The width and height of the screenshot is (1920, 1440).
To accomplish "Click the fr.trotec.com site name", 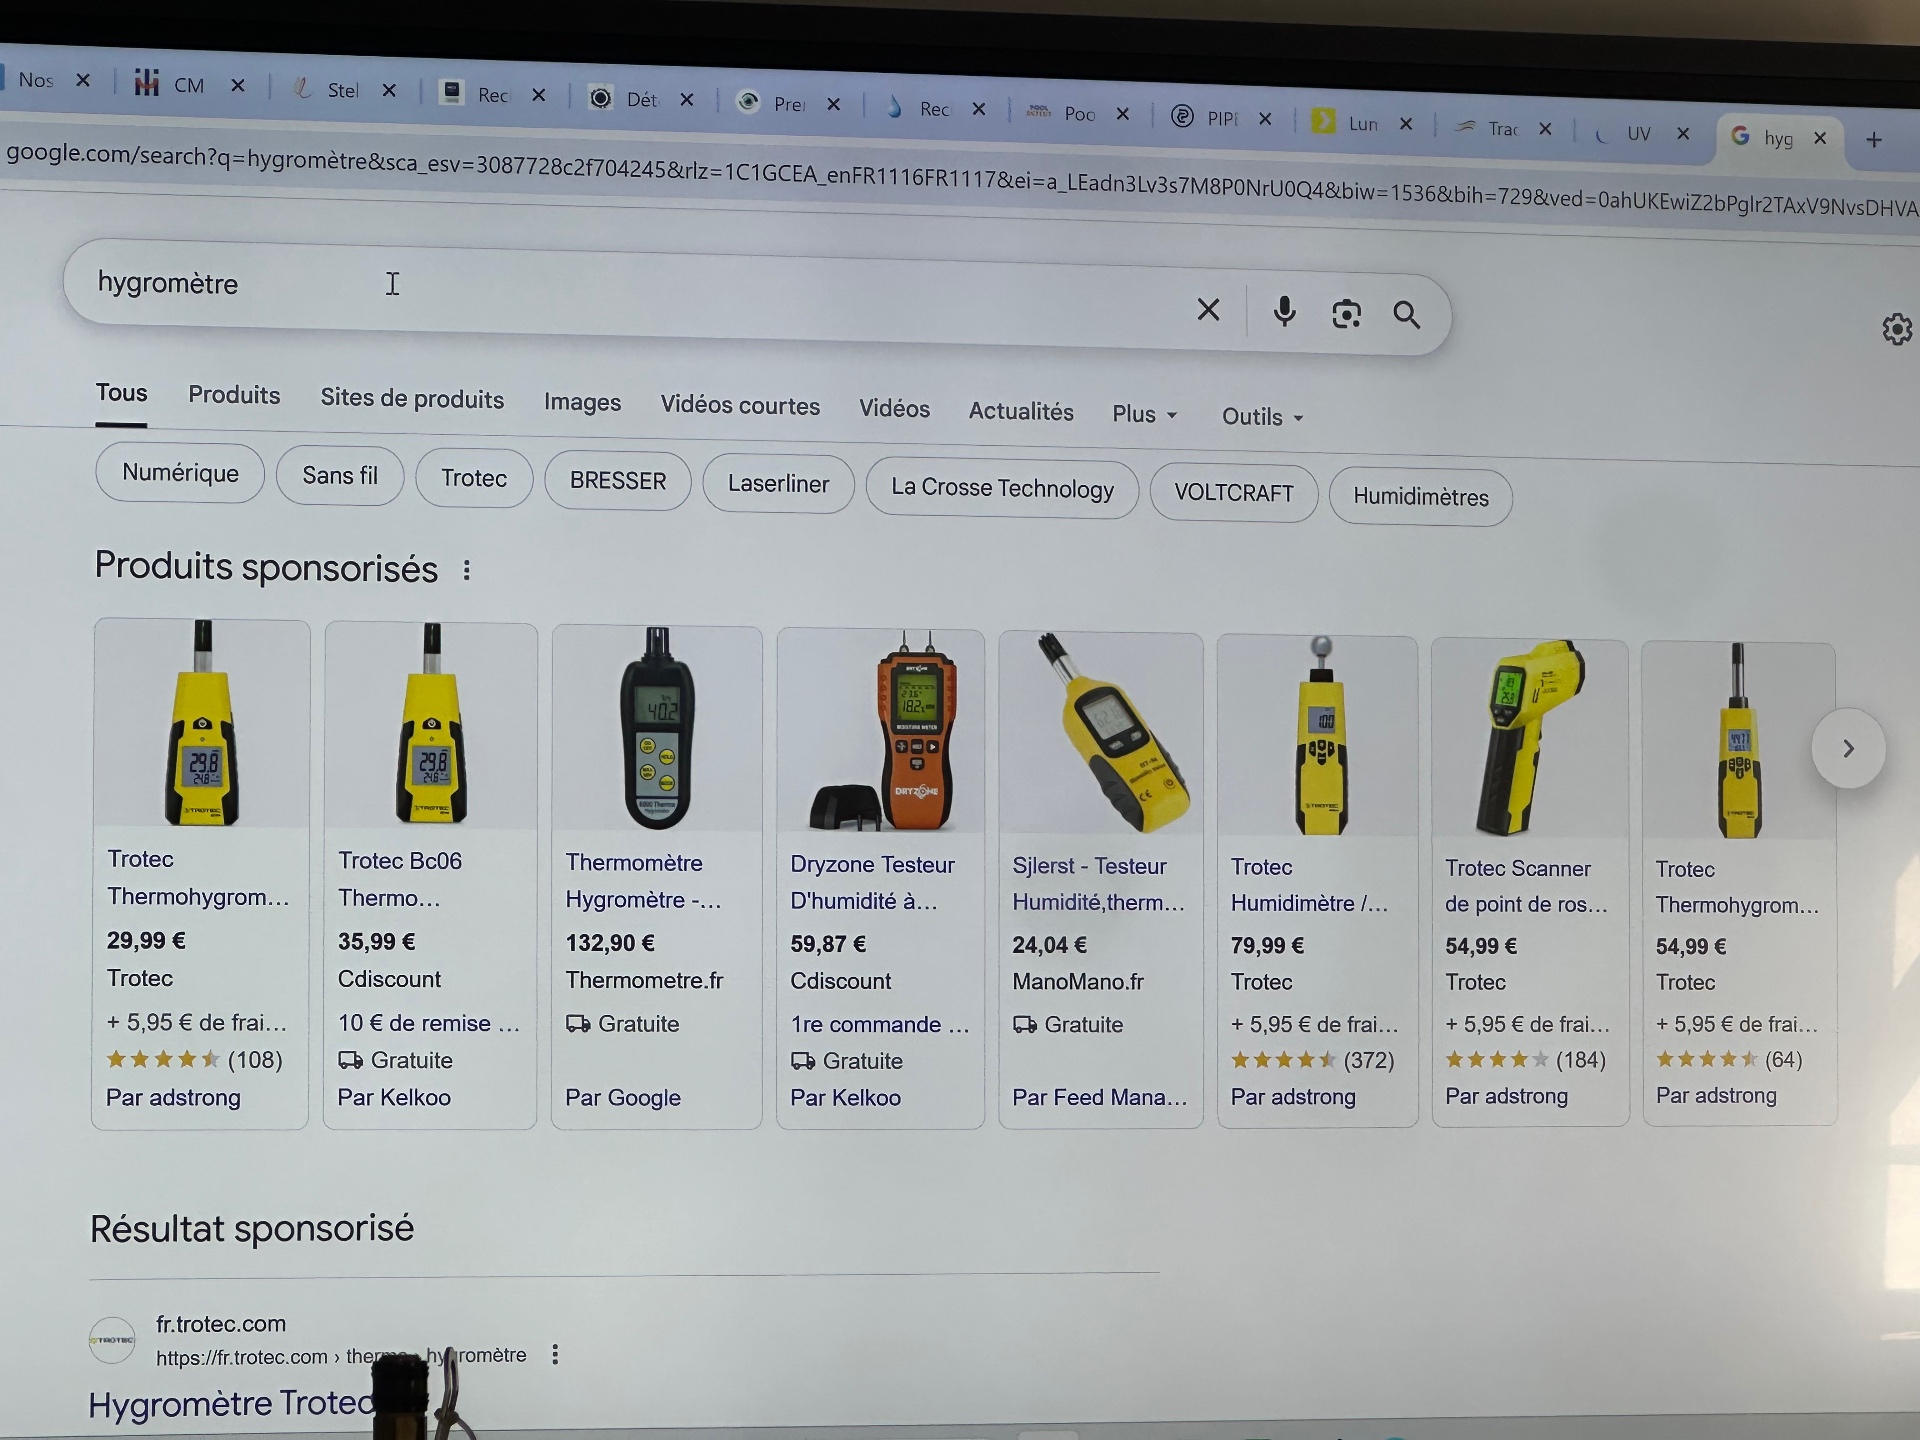I will tap(221, 1324).
